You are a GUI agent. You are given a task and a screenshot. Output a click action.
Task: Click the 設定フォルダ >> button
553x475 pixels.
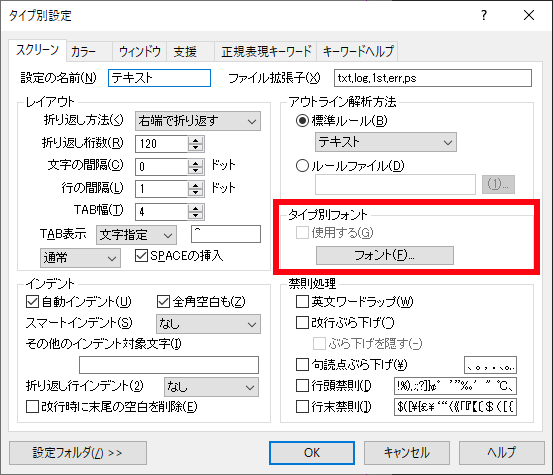pos(78,453)
